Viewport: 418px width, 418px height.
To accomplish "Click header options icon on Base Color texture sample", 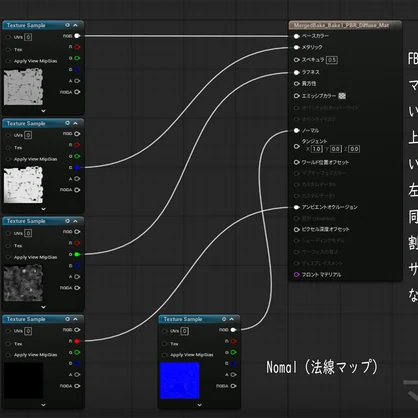I will coord(67,25).
